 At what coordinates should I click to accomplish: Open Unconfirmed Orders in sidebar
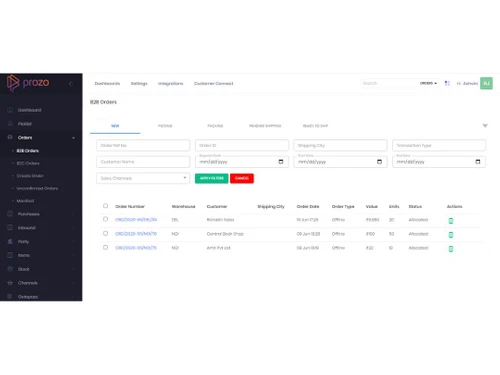(x=37, y=188)
